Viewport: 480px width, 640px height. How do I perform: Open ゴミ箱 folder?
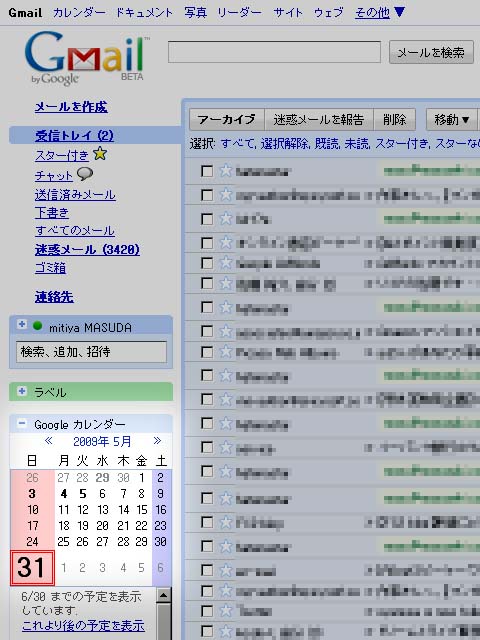[50, 268]
